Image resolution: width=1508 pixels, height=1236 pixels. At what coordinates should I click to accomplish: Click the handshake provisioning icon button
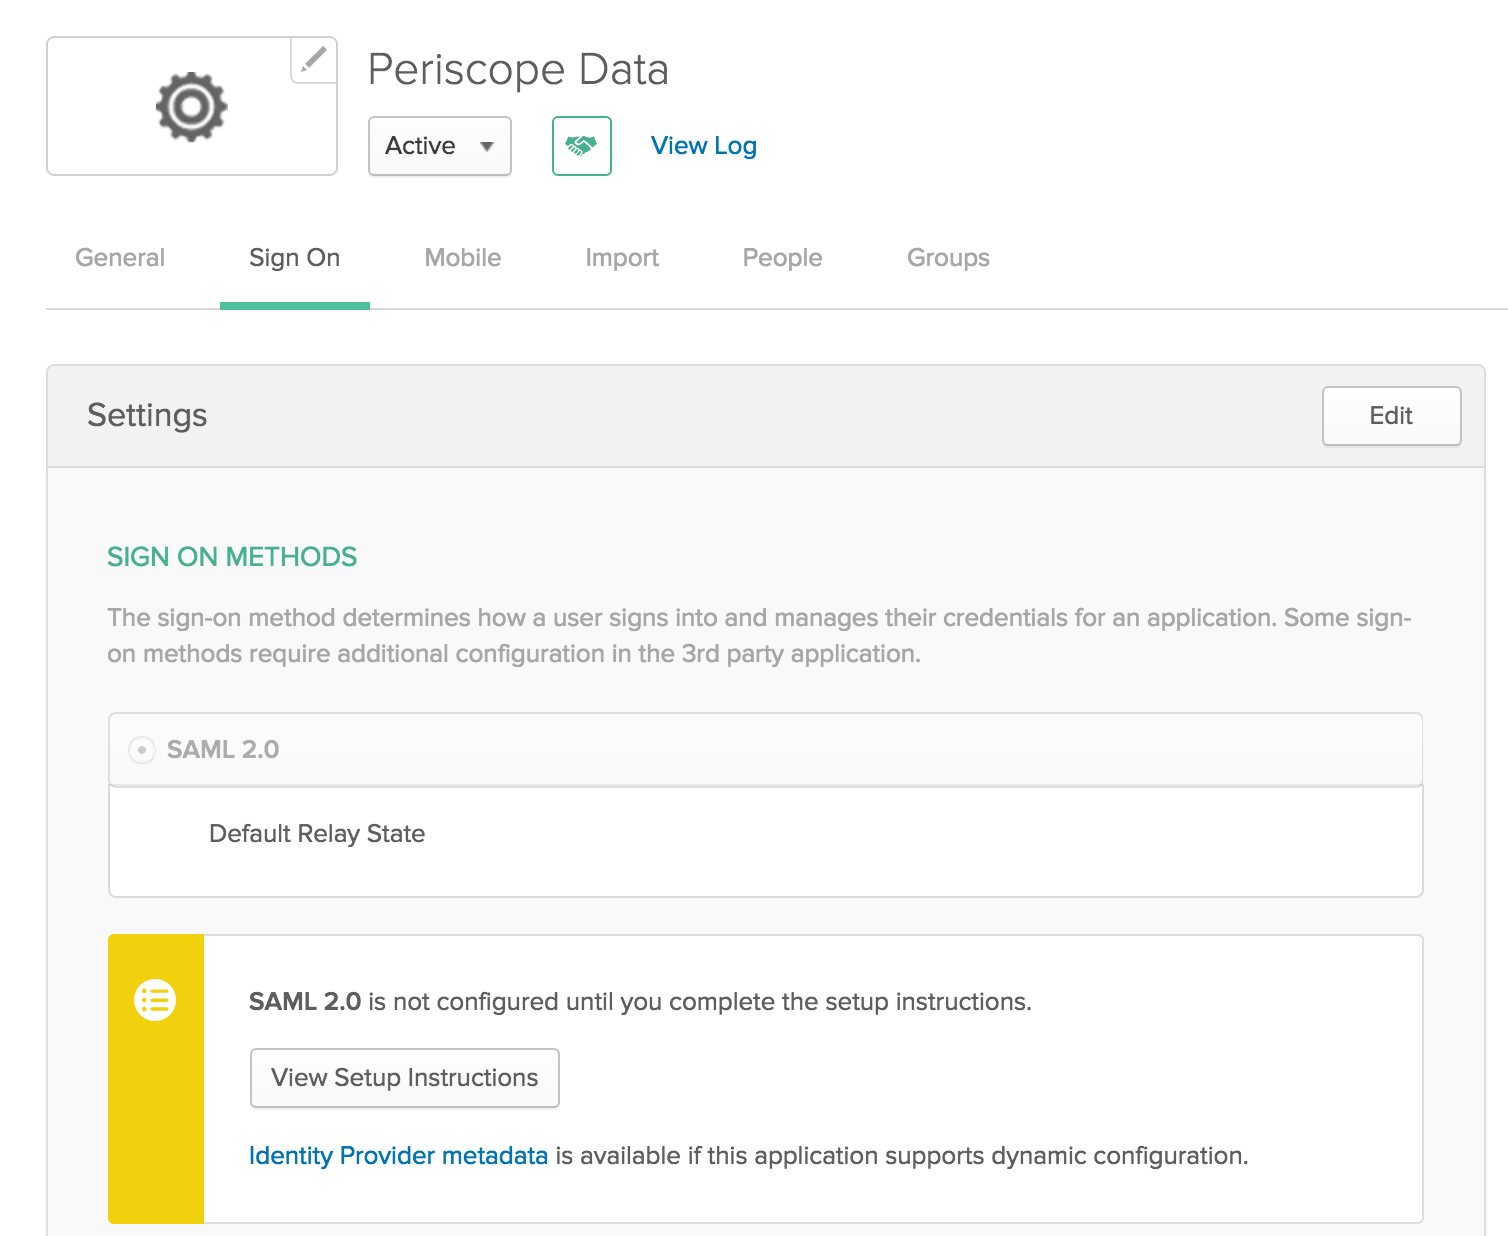[582, 146]
